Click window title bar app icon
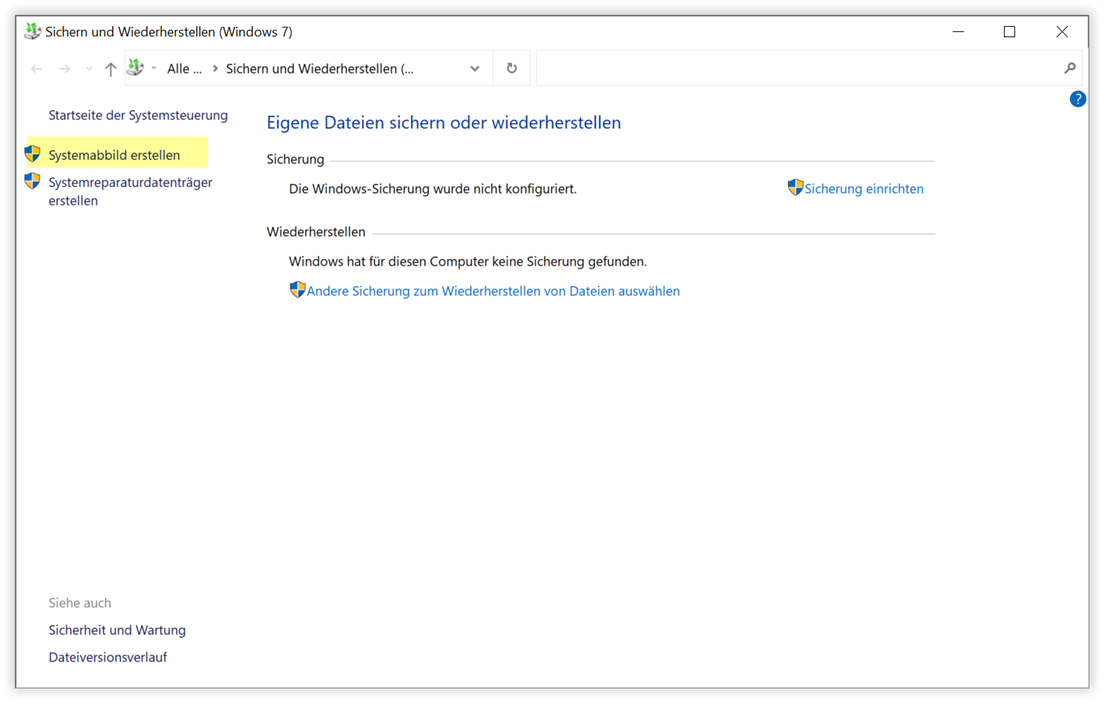Viewport: 1104px width, 703px height. click(x=32, y=31)
